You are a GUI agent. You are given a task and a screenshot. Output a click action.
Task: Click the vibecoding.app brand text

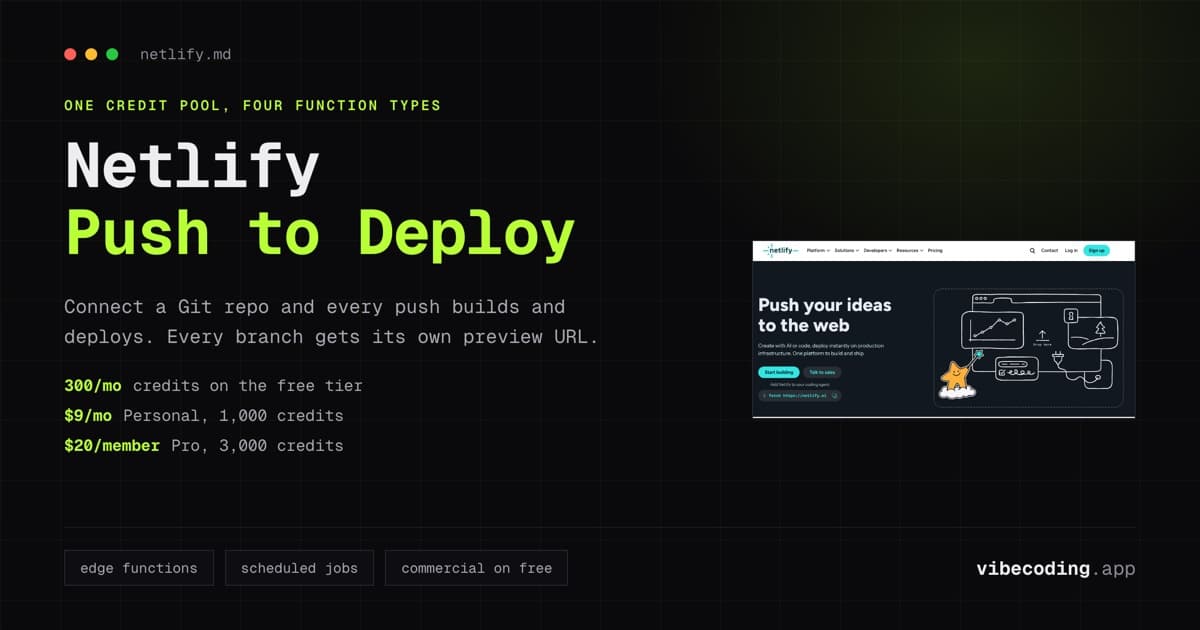pyautogui.click(x=1056, y=568)
